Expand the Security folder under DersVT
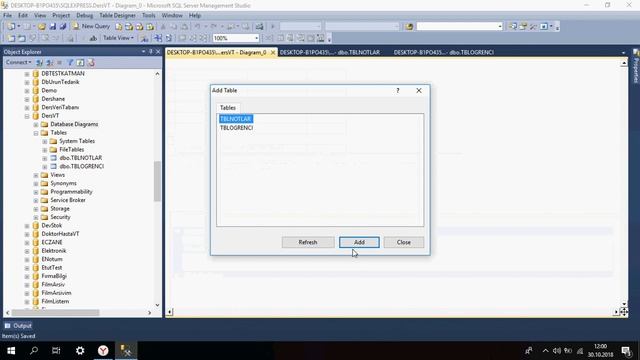Viewport: 640px width, 360px height. [36, 217]
